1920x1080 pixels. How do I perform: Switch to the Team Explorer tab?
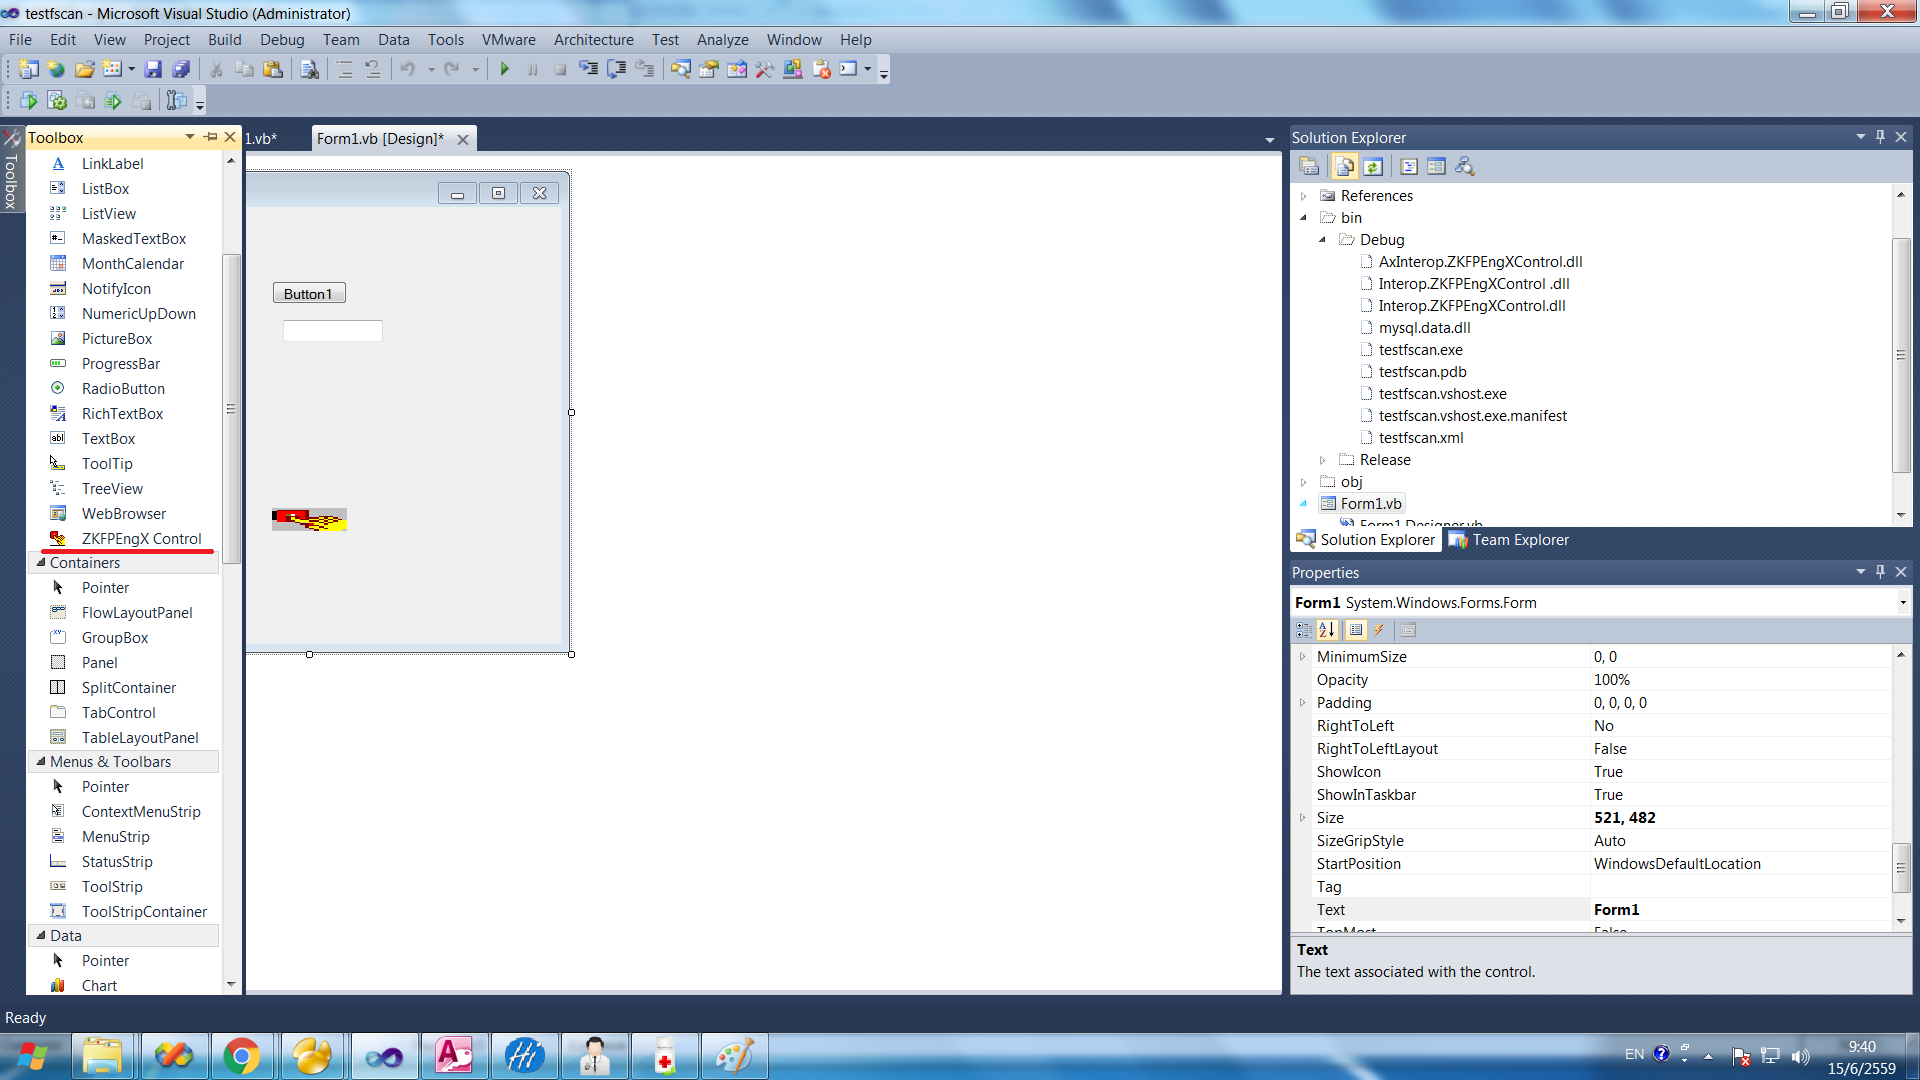(1508, 539)
